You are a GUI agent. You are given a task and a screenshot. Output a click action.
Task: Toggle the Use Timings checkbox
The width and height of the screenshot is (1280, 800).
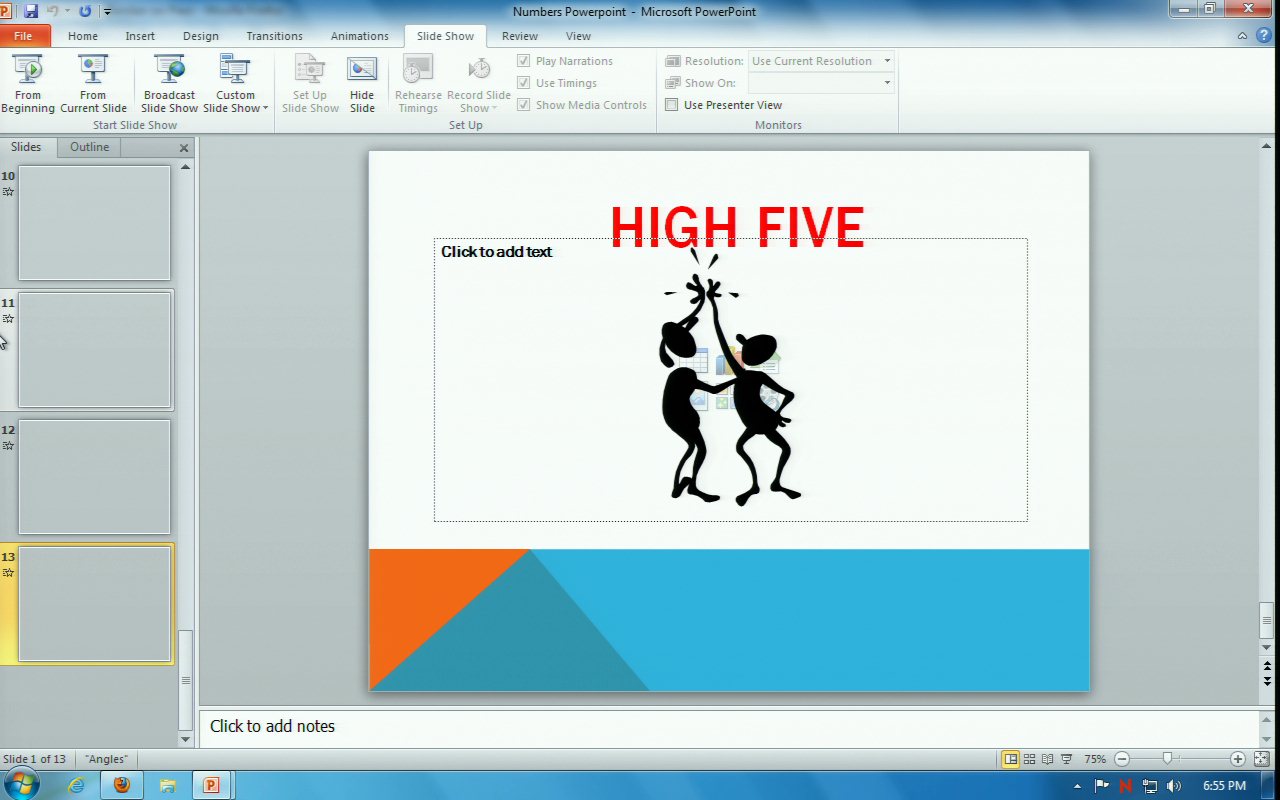pyautogui.click(x=524, y=83)
